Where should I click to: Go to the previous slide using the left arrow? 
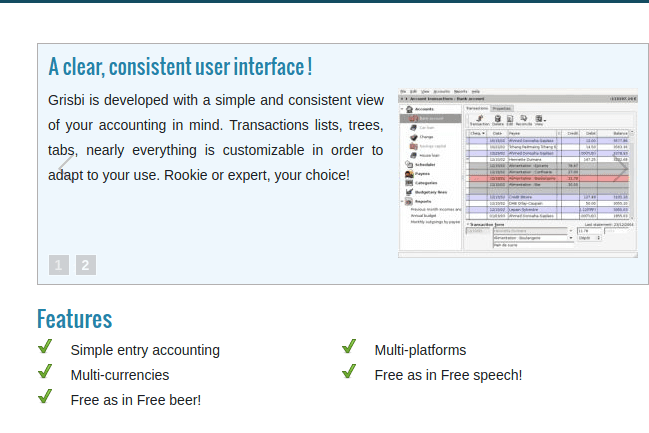tap(64, 163)
